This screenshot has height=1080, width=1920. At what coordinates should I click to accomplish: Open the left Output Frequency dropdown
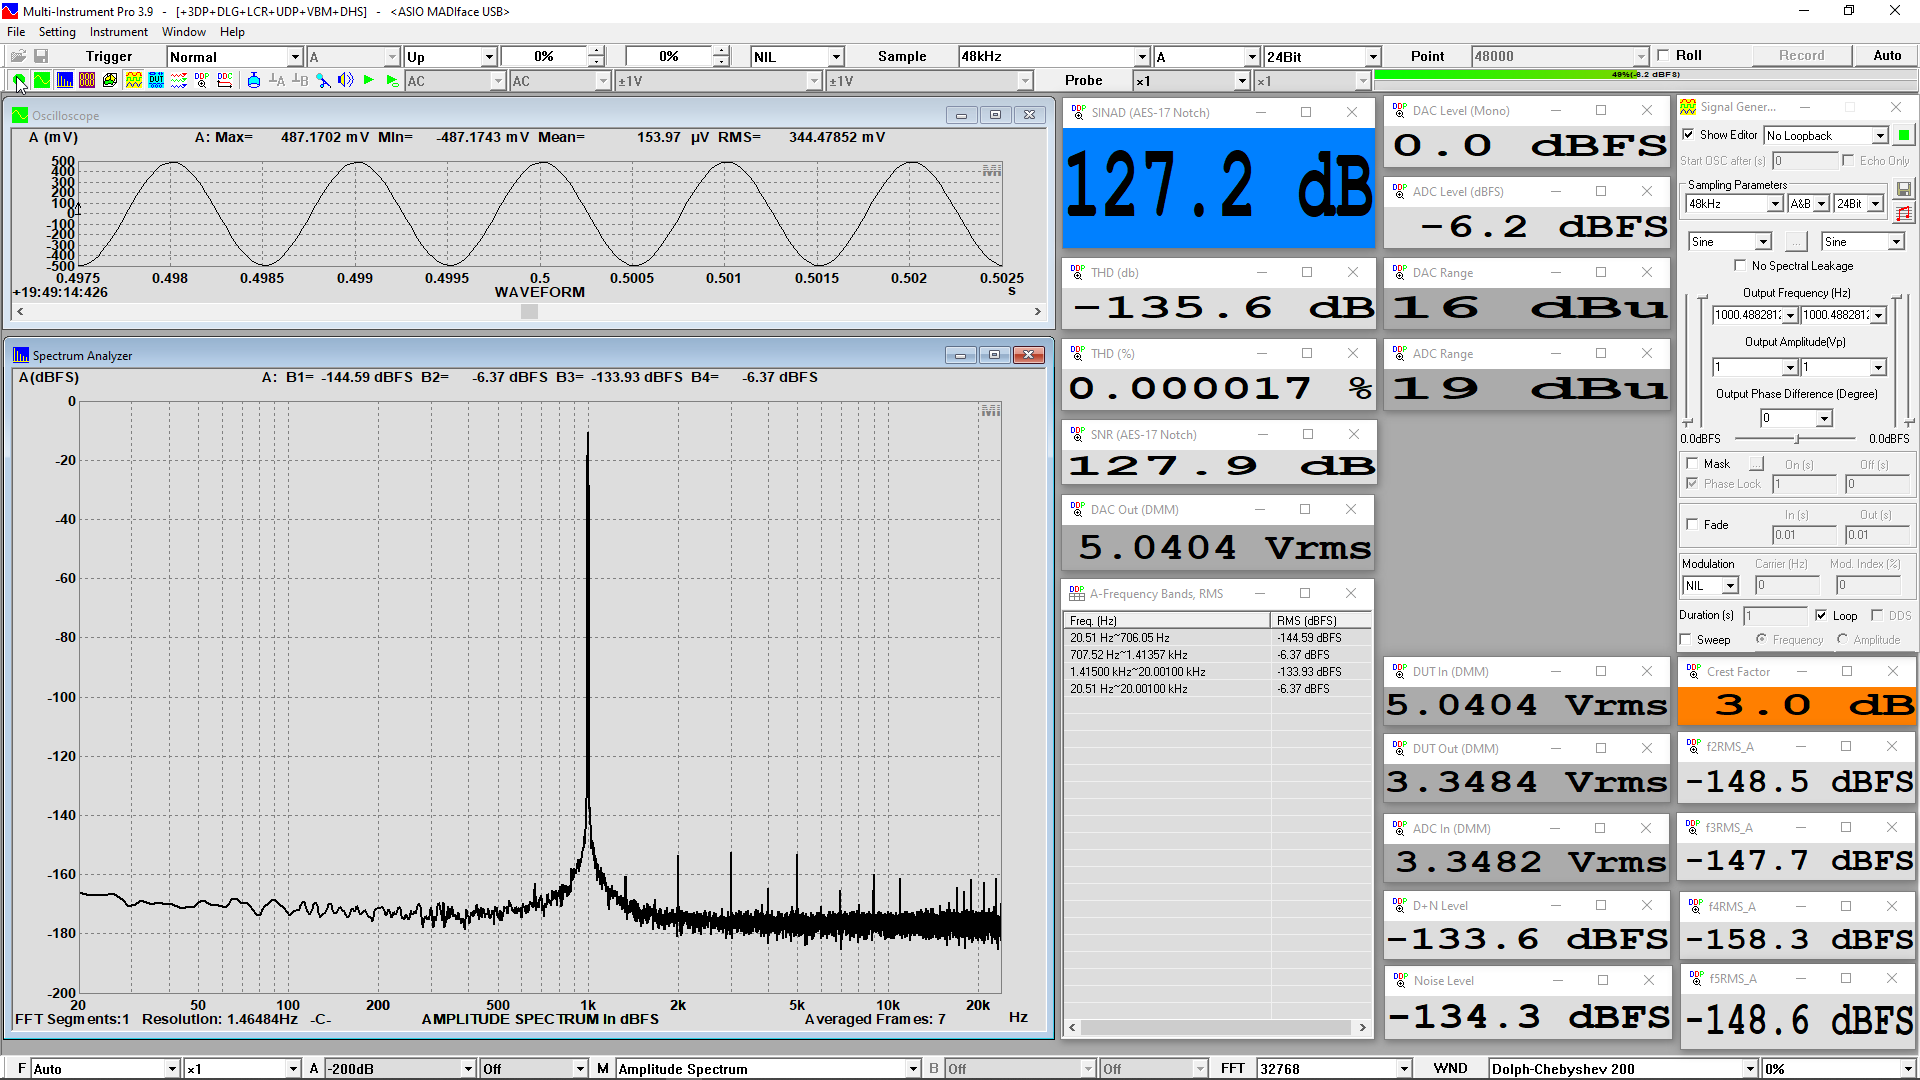point(1790,316)
